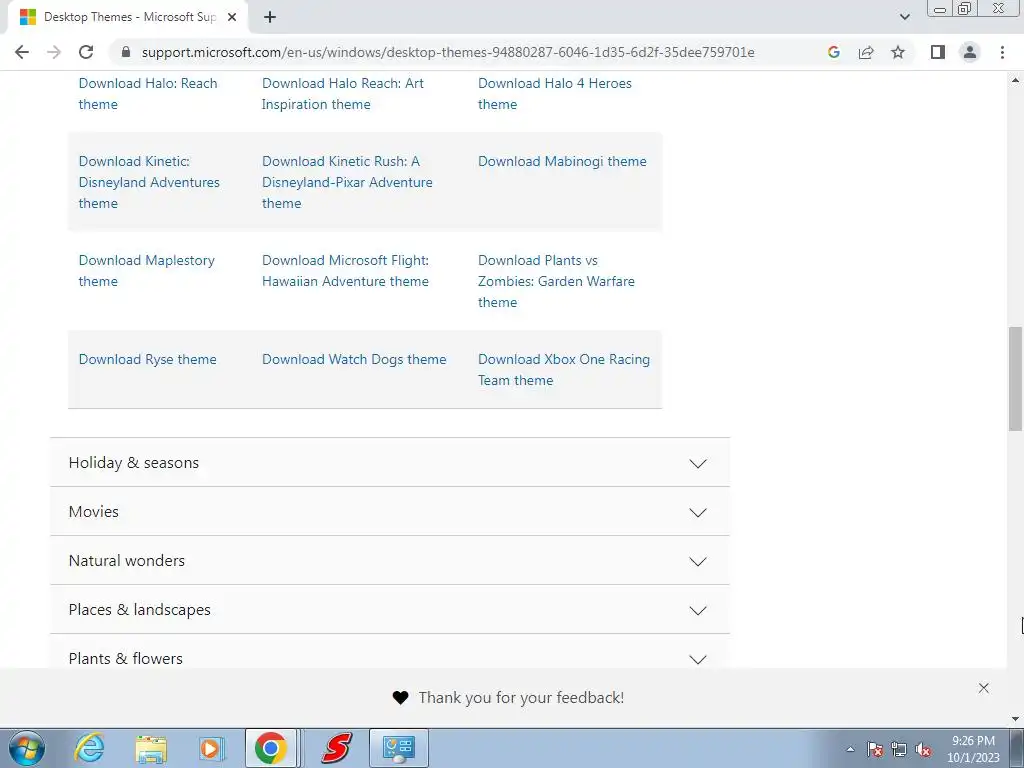Open the taskbar clock and date
Screen dimensions: 1024x768
click(x=973, y=749)
